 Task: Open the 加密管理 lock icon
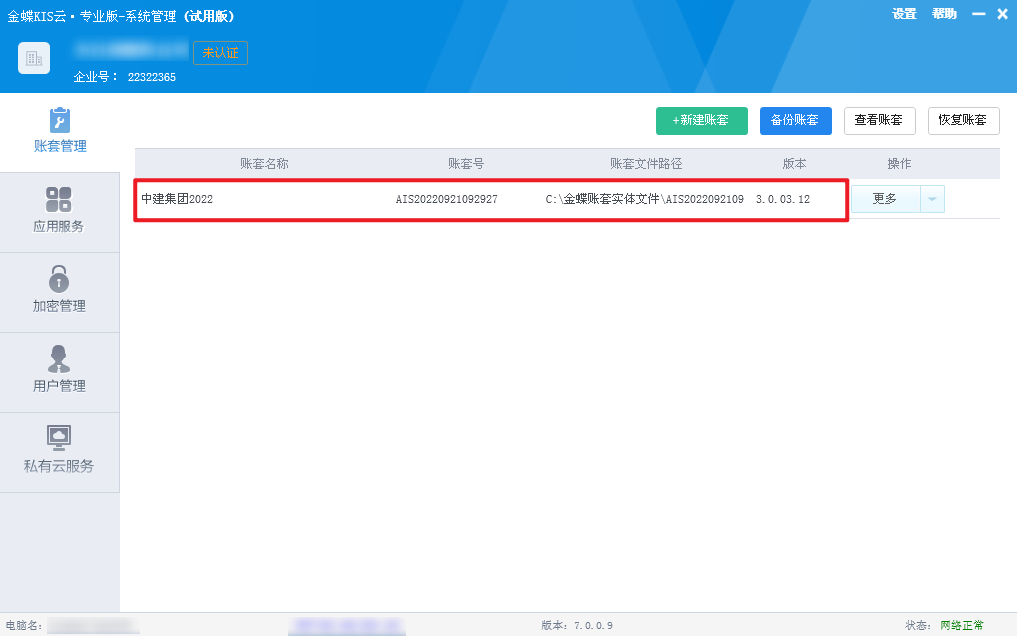[59, 279]
